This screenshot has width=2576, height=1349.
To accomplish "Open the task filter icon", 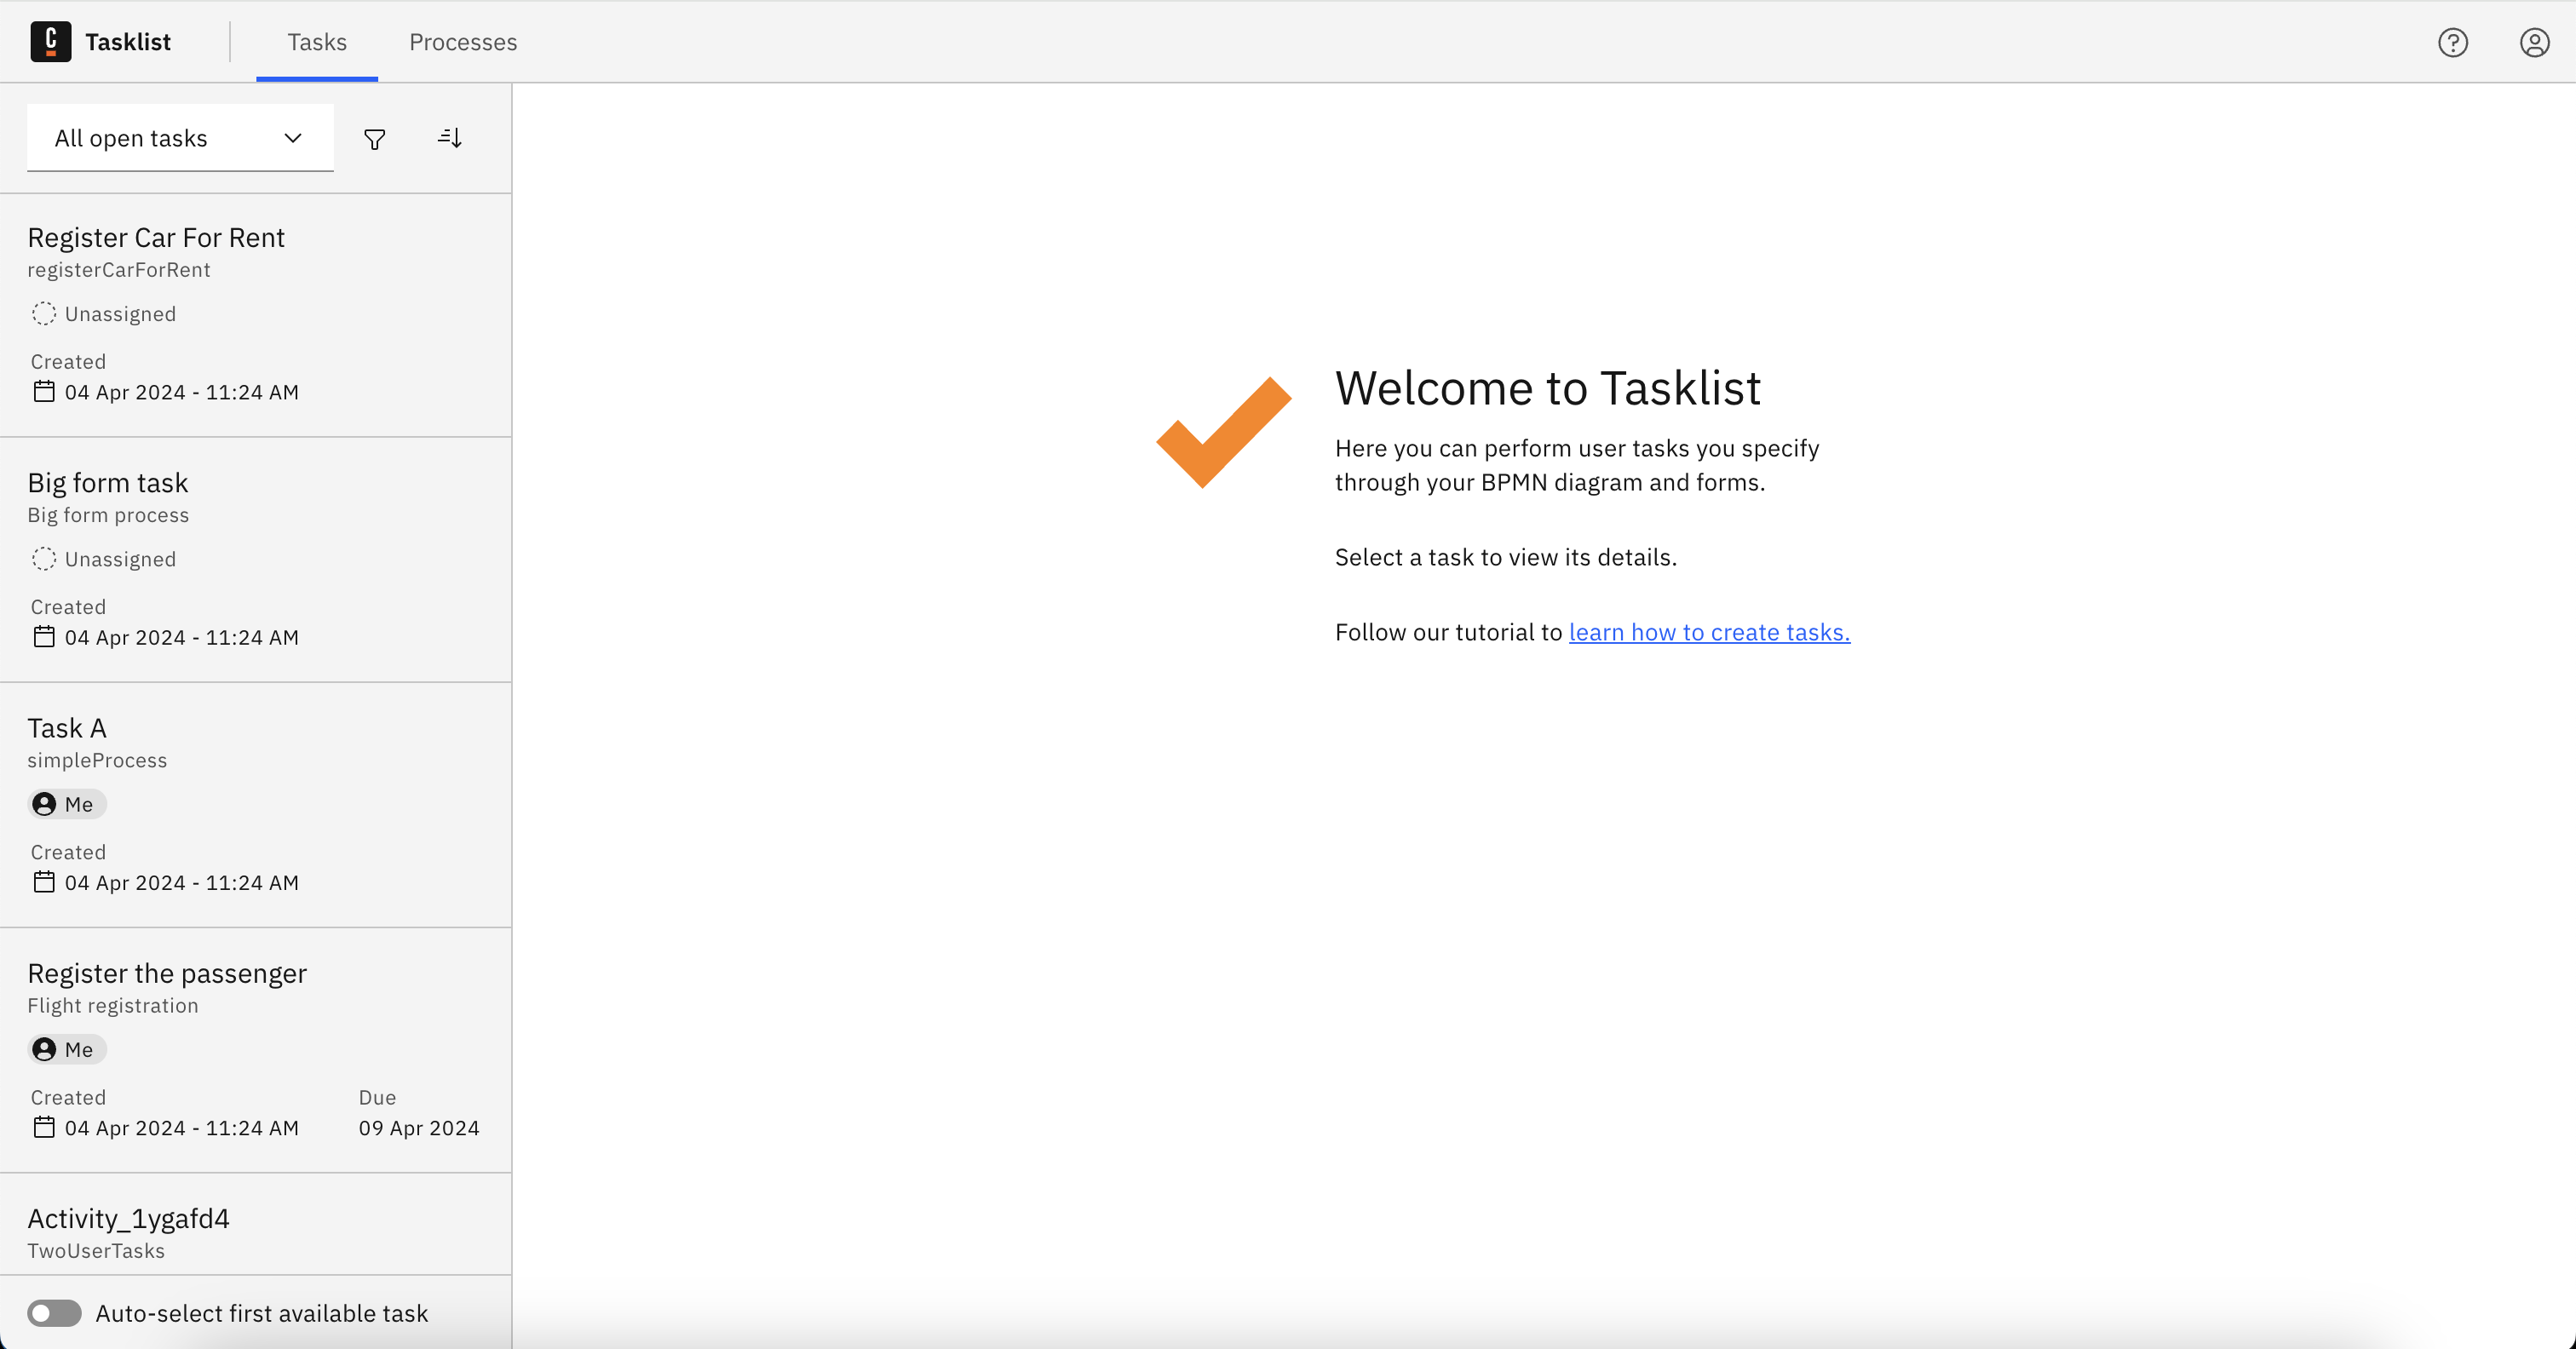I will click(x=375, y=138).
